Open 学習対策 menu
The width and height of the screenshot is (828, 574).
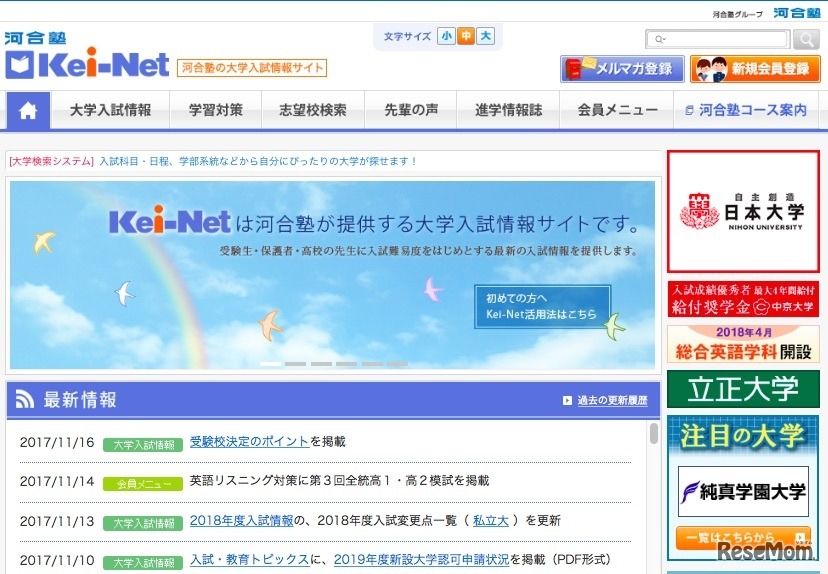pyautogui.click(x=215, y=110)
